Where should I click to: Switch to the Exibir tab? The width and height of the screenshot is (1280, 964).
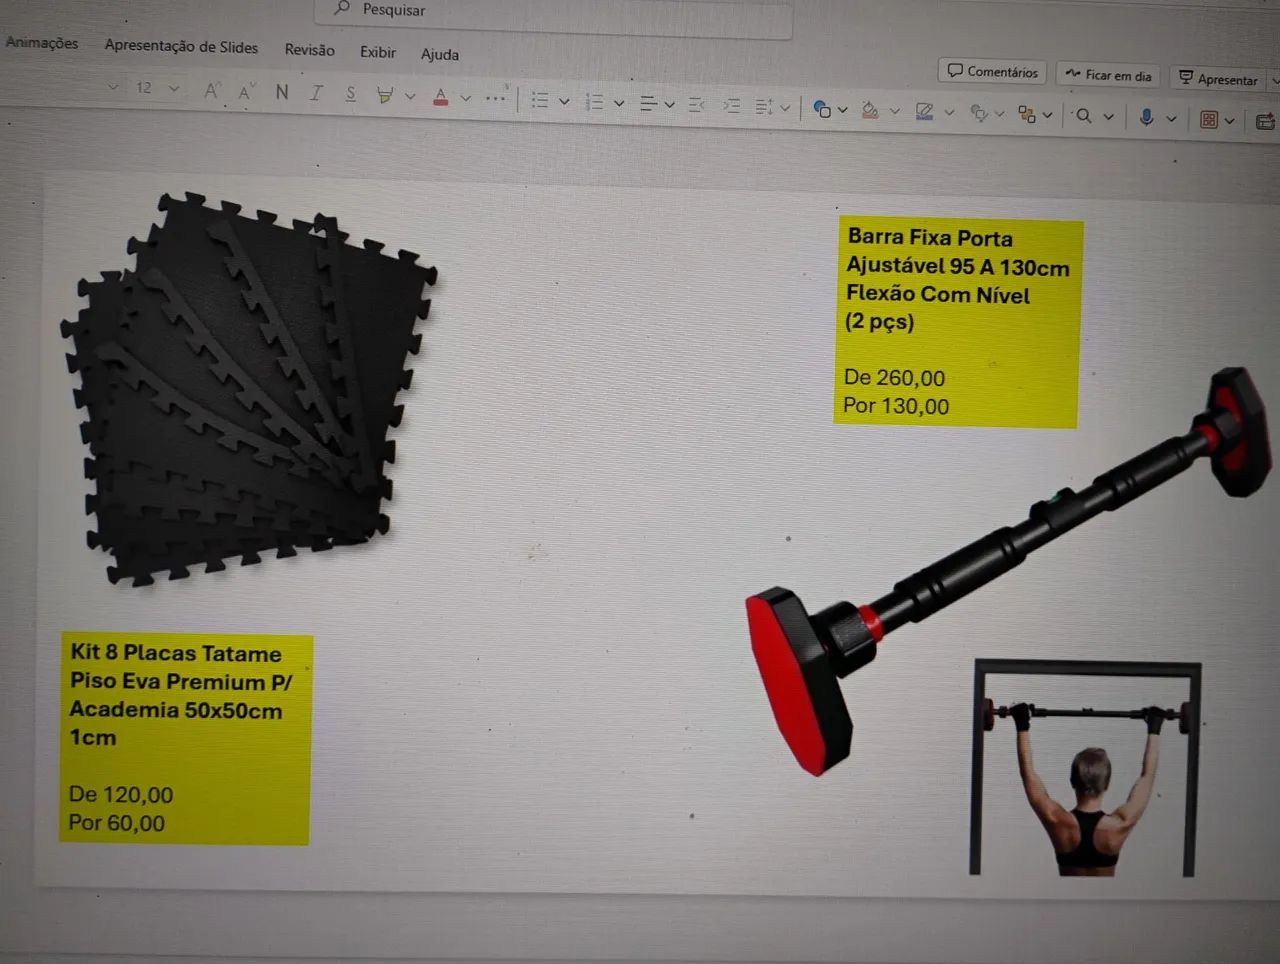tap(378, 52)
